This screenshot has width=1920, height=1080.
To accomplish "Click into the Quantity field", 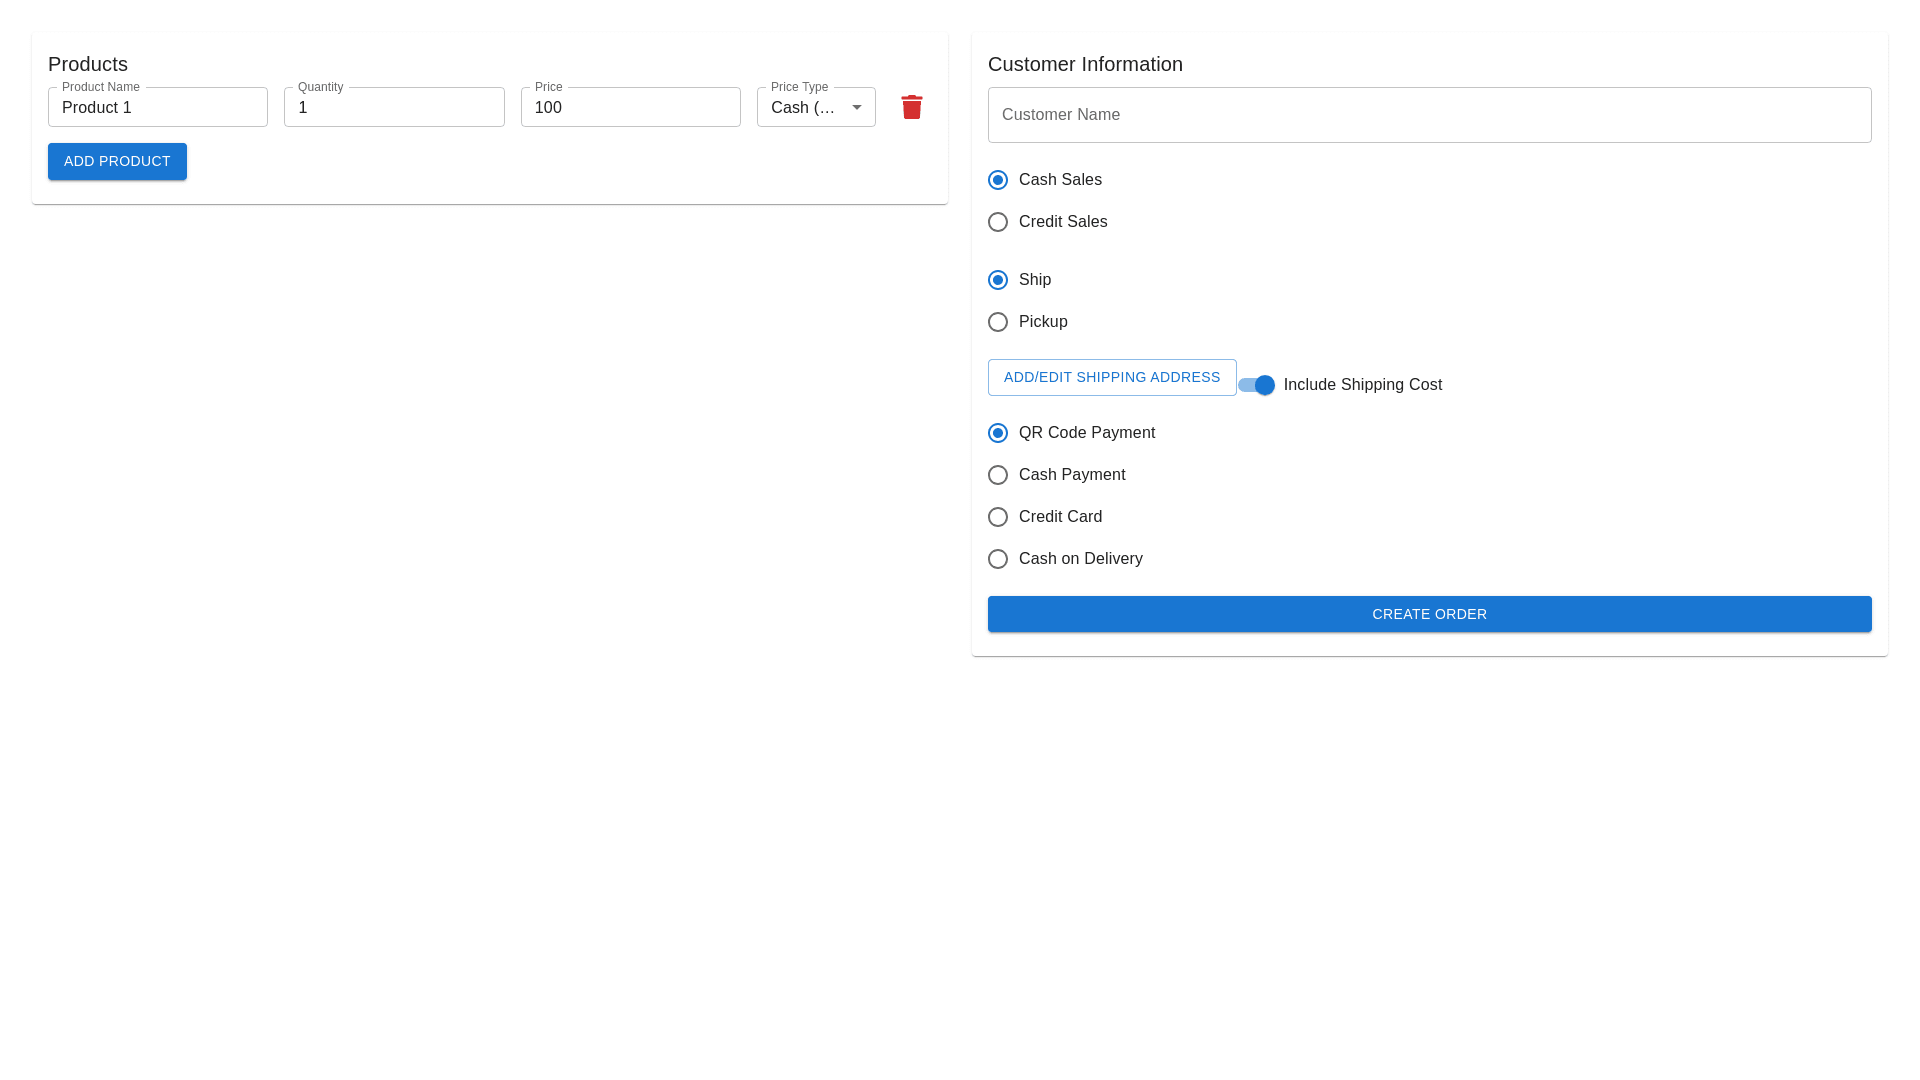I will tap(394, 108).
